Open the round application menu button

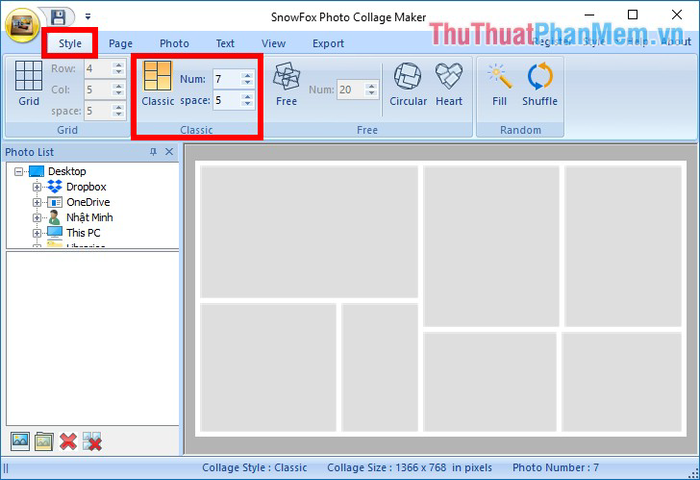(22, 24)
